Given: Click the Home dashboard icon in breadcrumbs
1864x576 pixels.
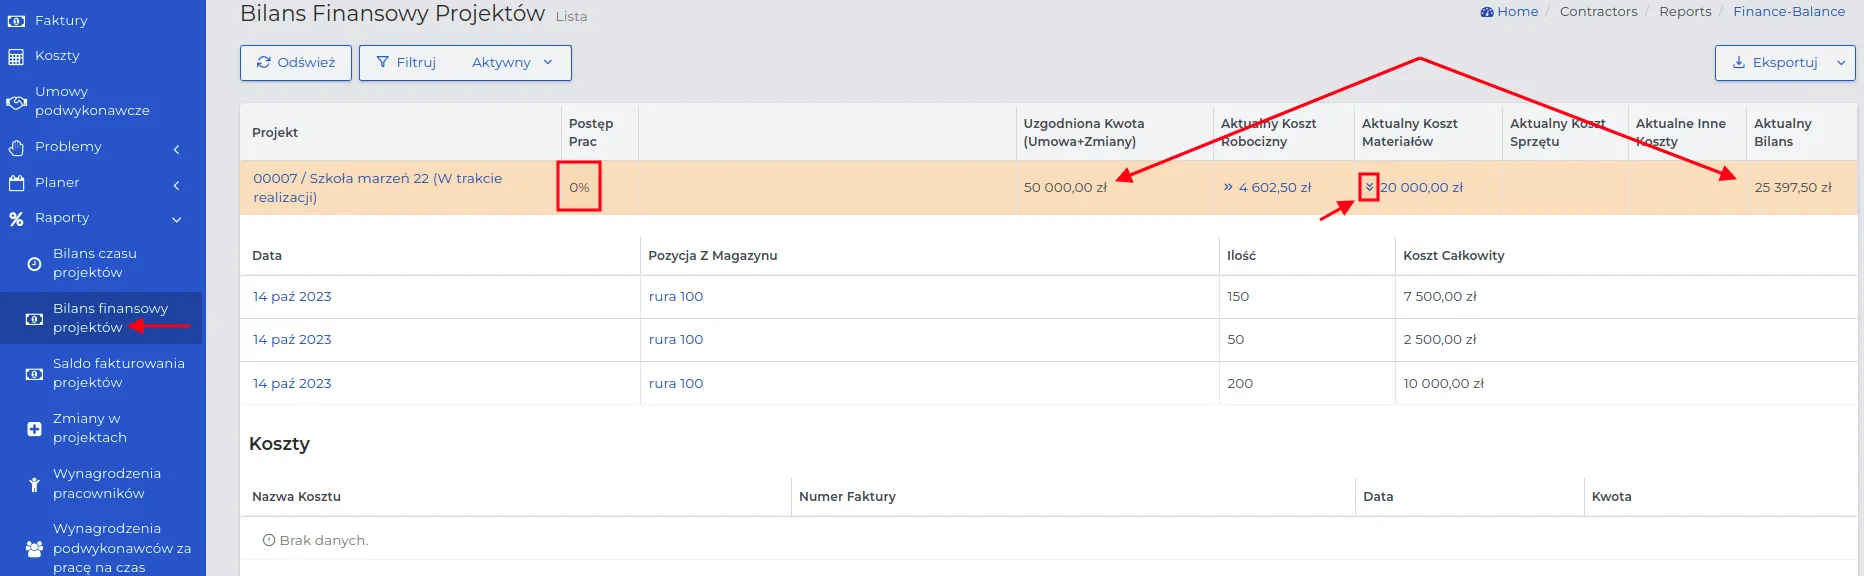Looking at the screenshot, I should pos(1487,12).
